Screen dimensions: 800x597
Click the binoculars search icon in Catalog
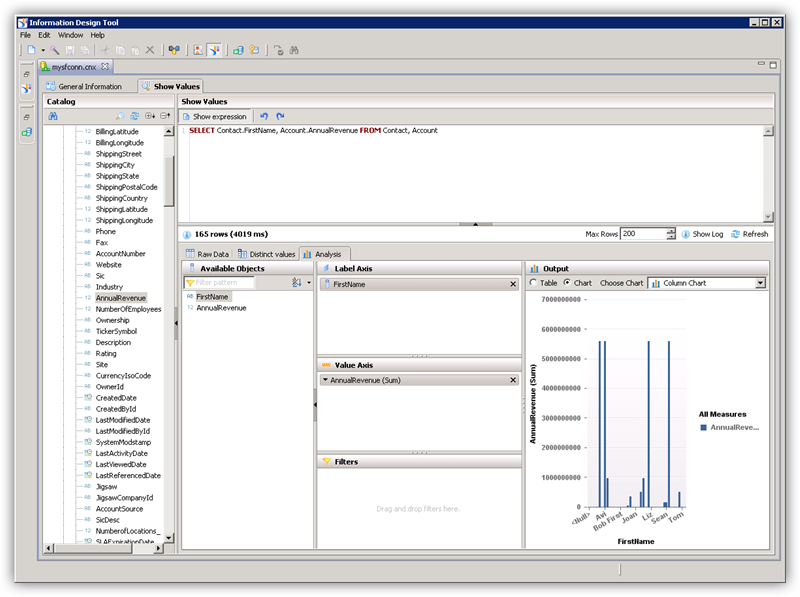coord(54,117)
